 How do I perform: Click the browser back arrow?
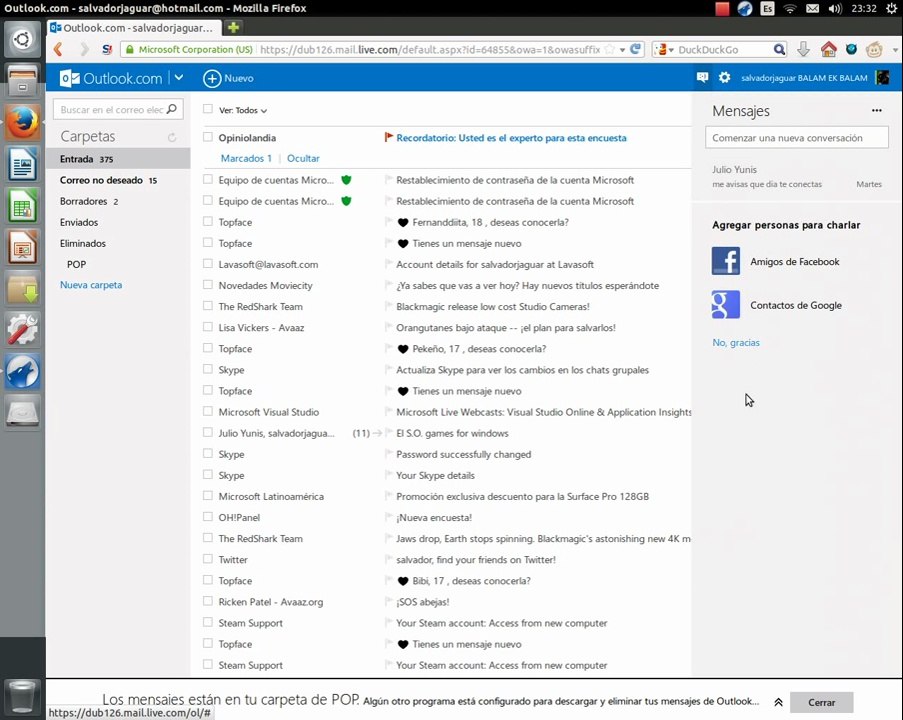tap(58, 50)
